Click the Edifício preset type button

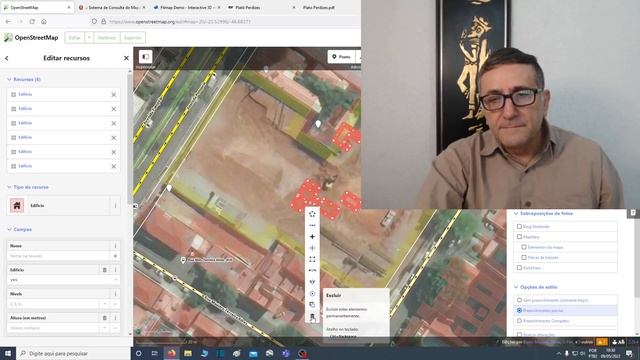[58, 206]
